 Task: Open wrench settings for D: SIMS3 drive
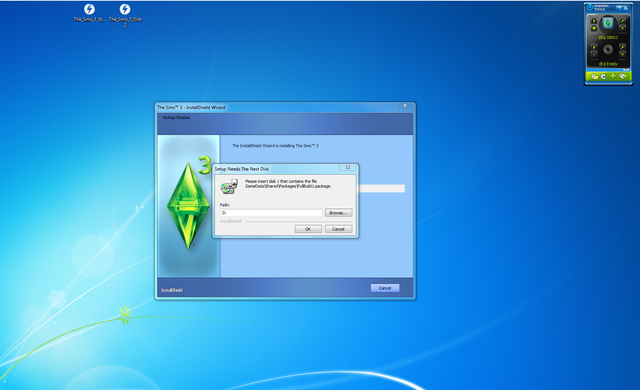coord(622,21)
